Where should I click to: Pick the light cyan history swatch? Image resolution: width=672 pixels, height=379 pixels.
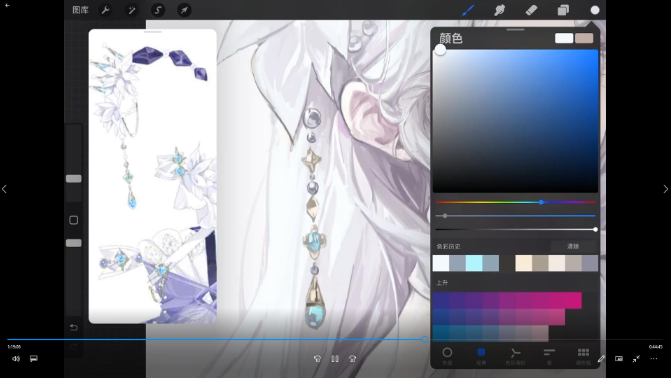click(474, 263)
